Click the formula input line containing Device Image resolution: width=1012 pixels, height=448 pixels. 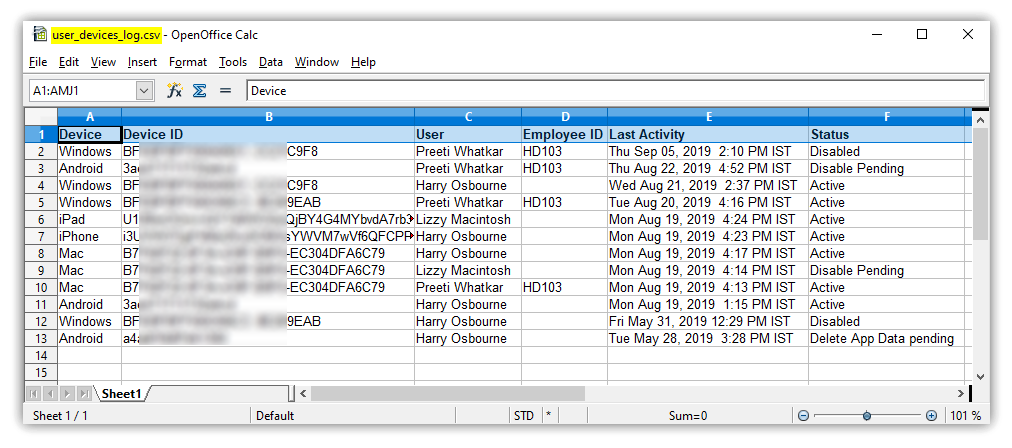616,91
